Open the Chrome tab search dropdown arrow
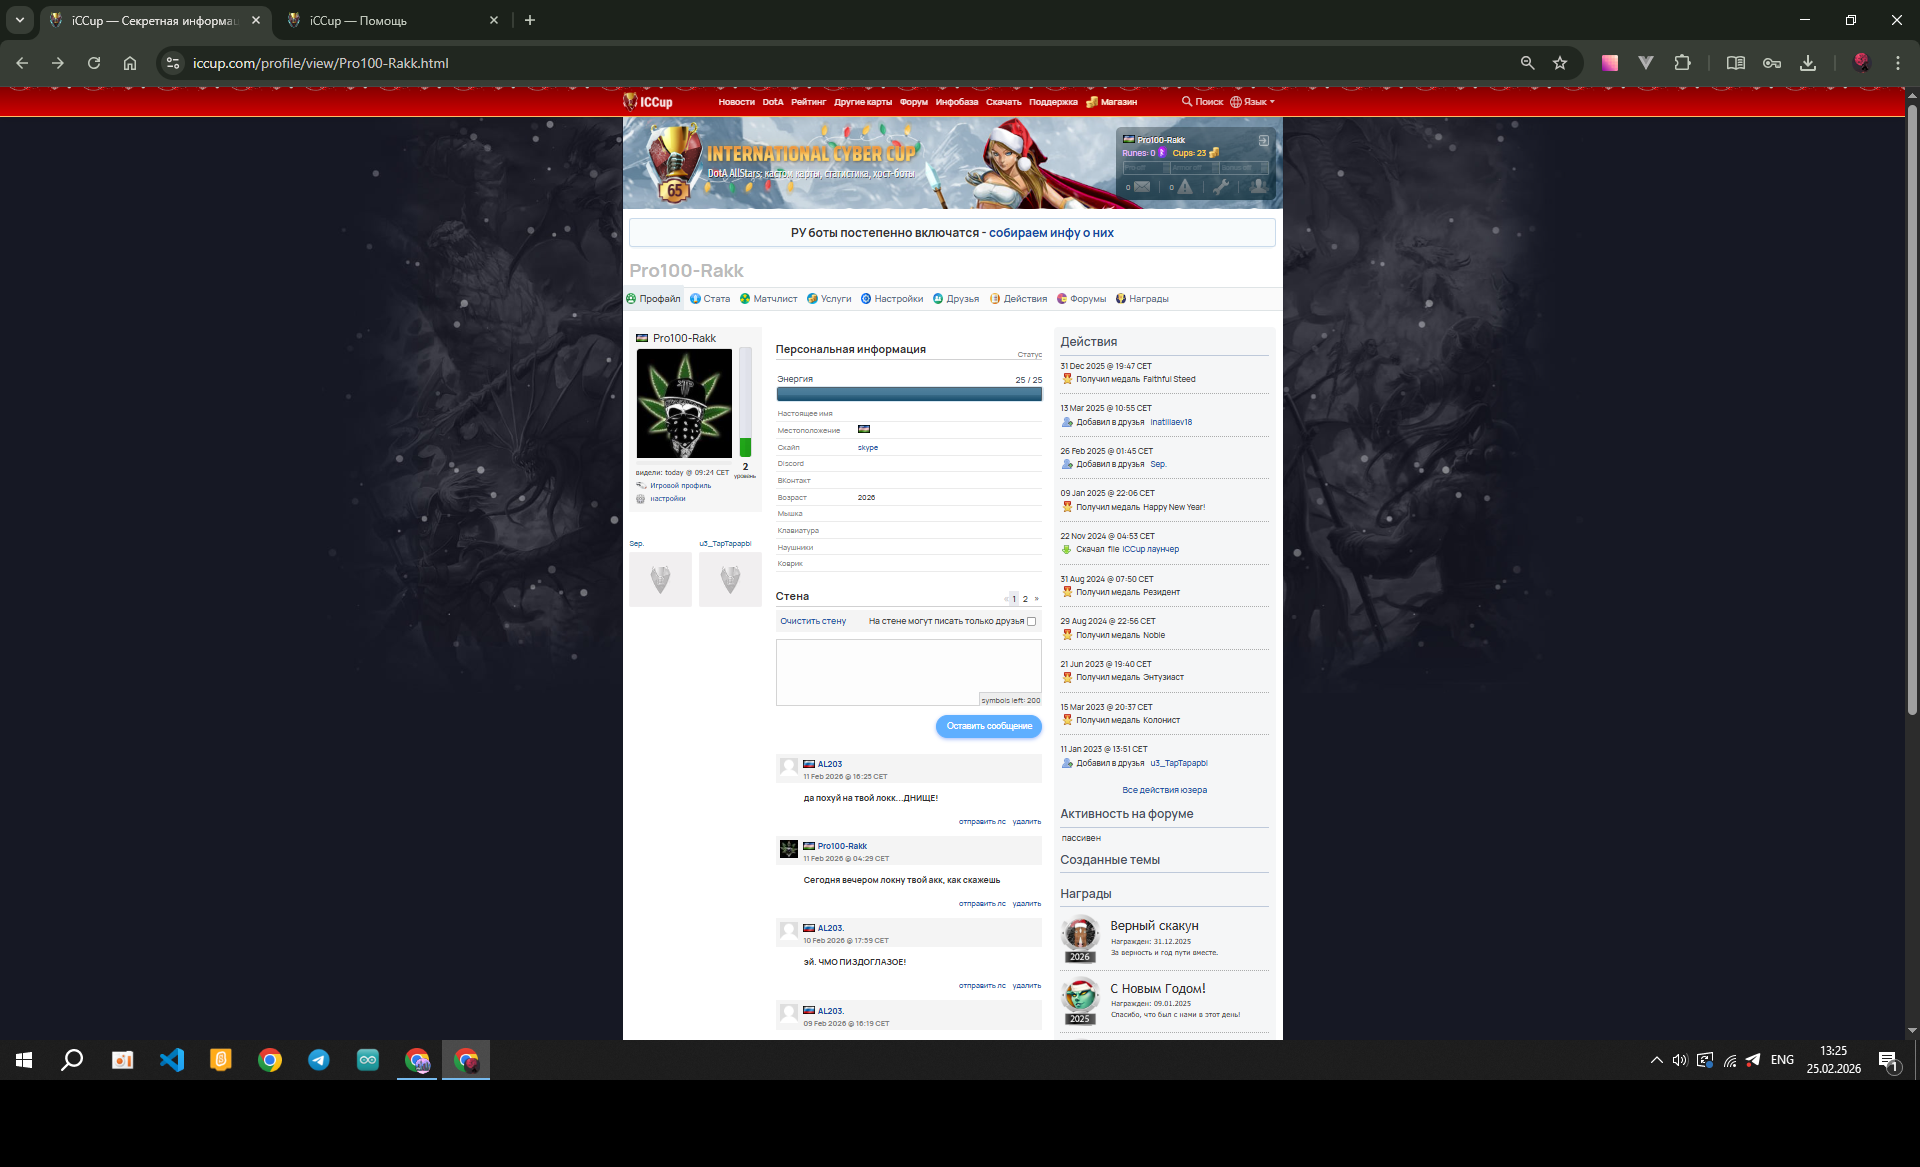This screenshot has width=1920, height=1167. pos(19,20)
